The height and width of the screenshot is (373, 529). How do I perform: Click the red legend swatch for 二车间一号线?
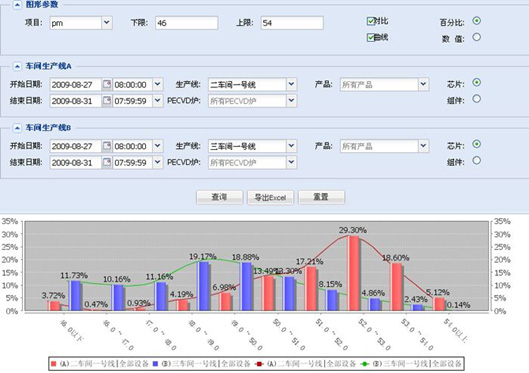point(53,364)
